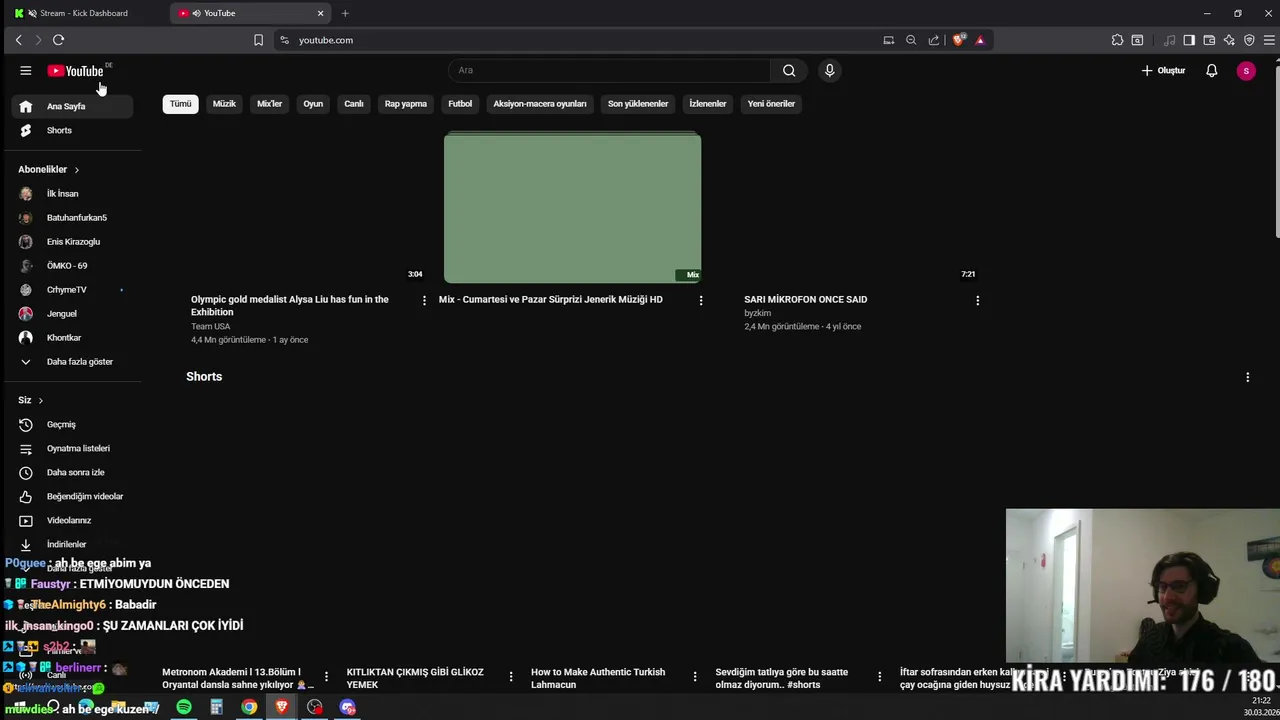
Task: Reload the page in browser toolbar
Action: tap(58, 40)
